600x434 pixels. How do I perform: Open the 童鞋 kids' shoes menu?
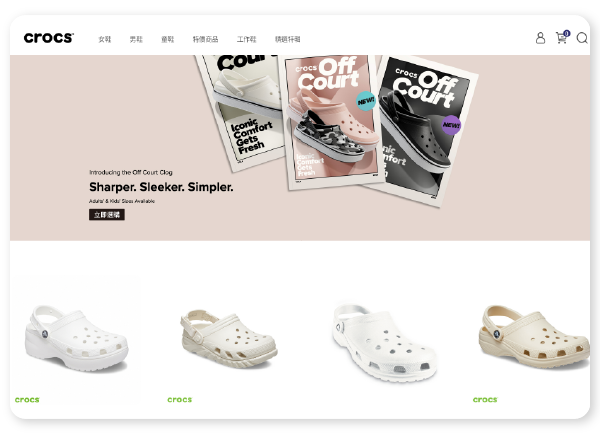[167, 39]
